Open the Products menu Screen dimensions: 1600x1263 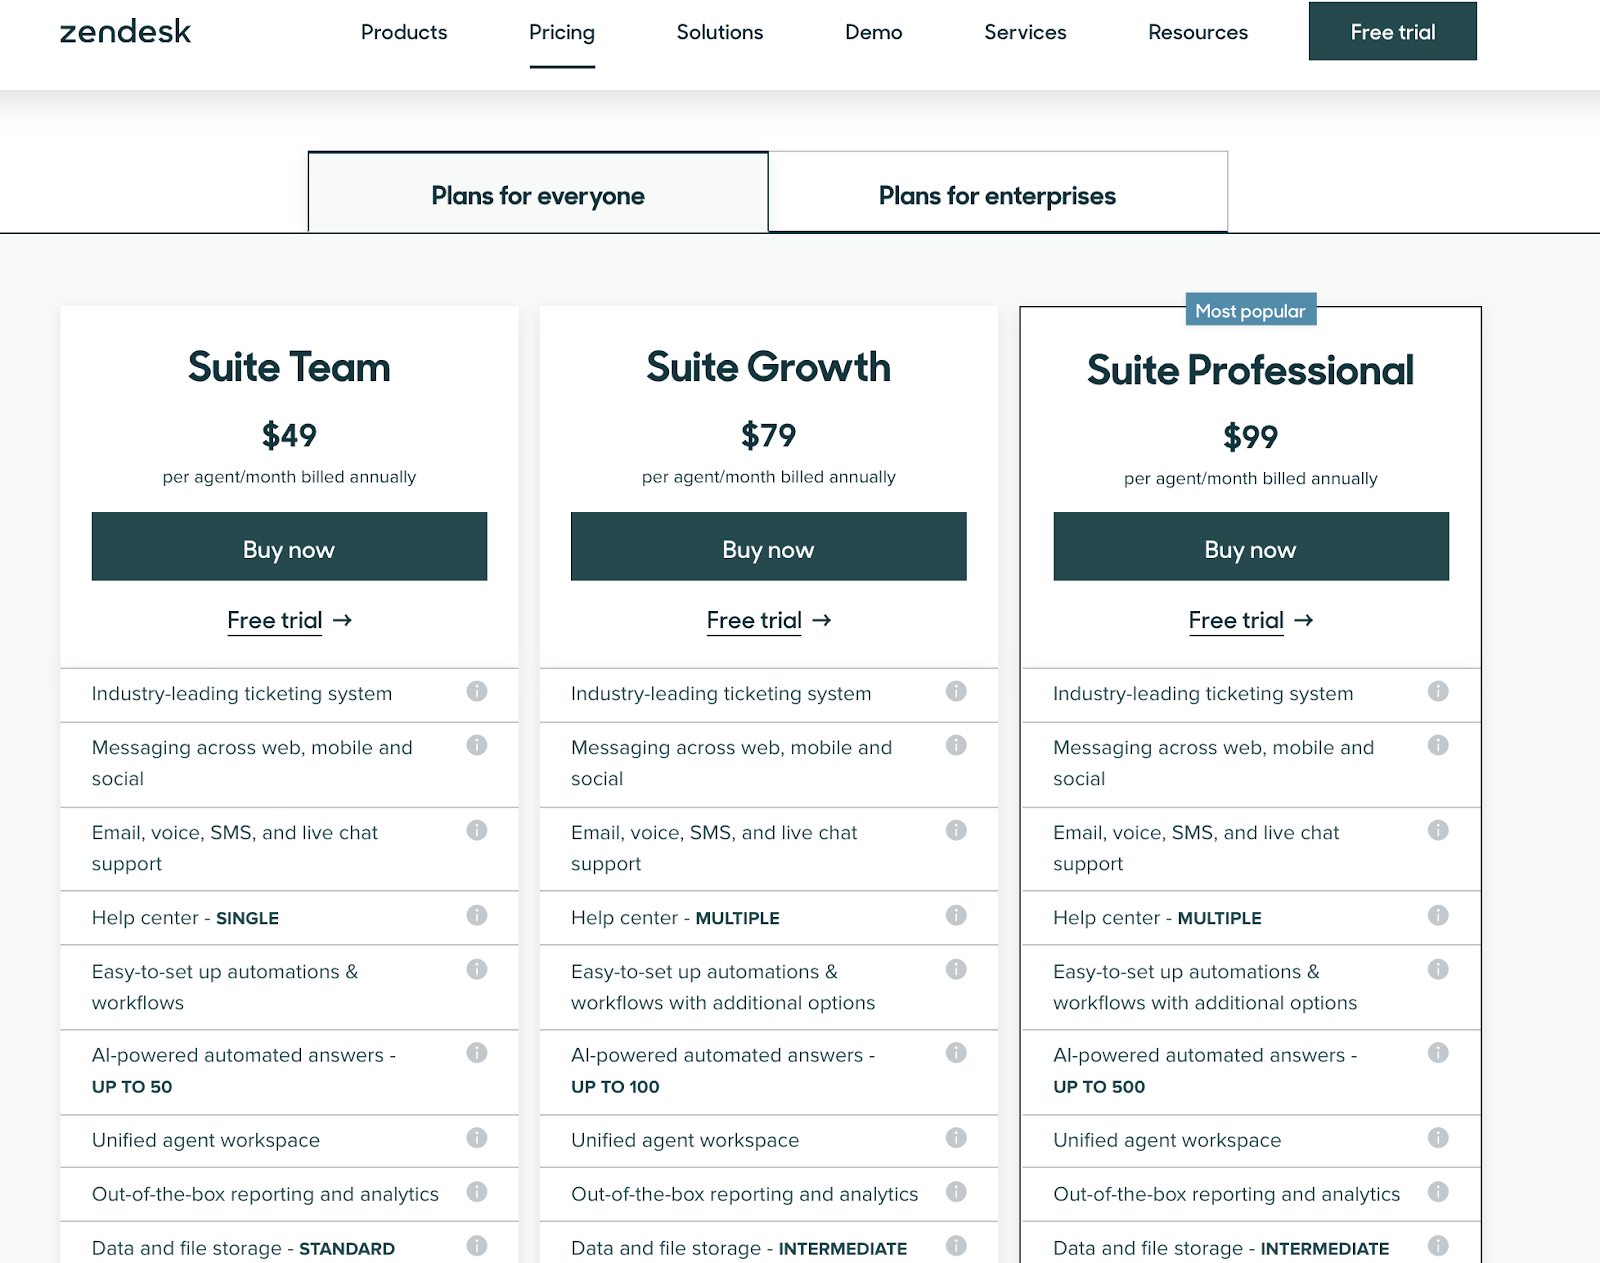pyautogui.click(x=404, y=32)
